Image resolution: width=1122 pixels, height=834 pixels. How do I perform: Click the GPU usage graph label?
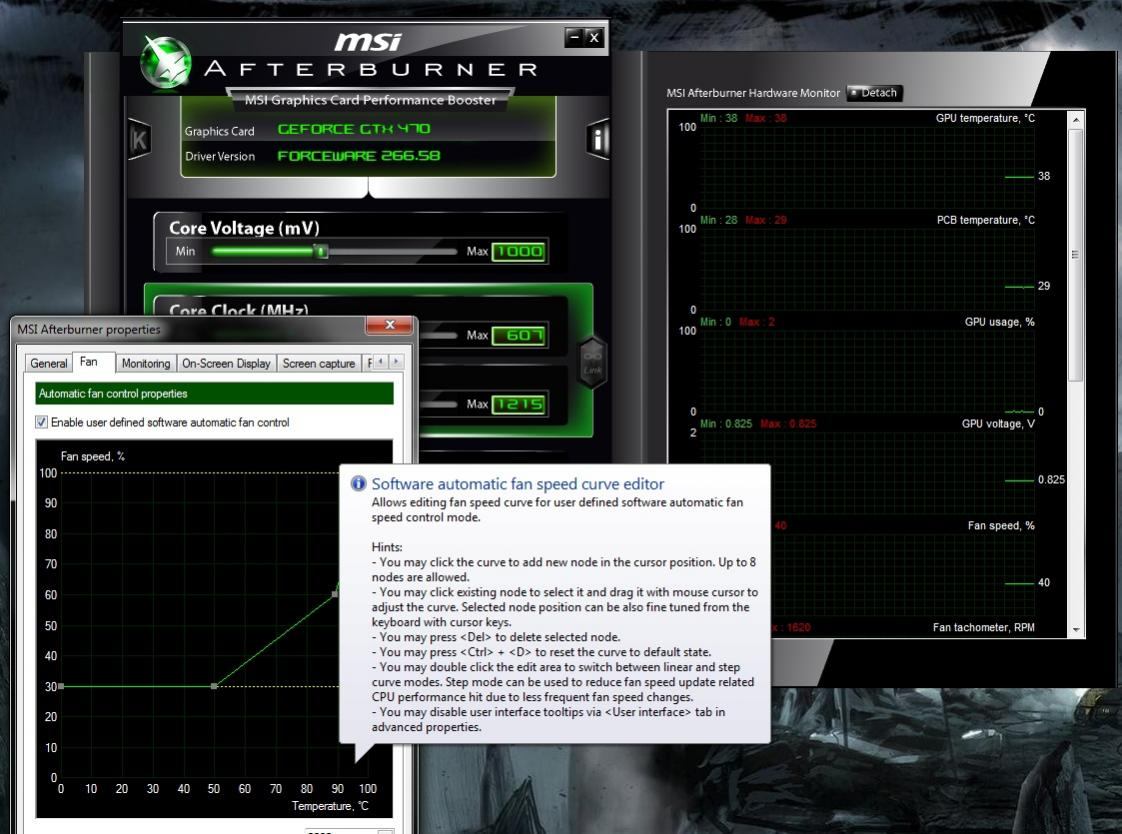(x=999, y=322)
